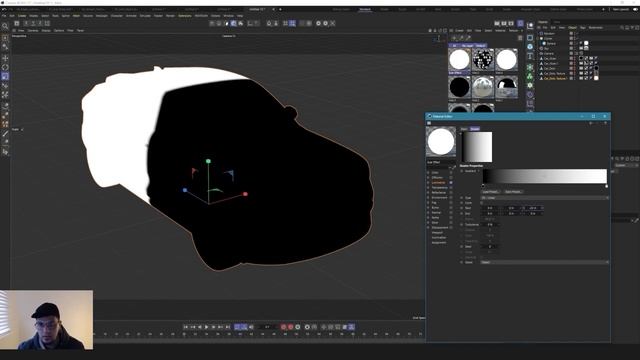The image size is (640, 360).
Task: Toggle the Cycle checkbox in gradient shader
Action: tap(482, 202)
